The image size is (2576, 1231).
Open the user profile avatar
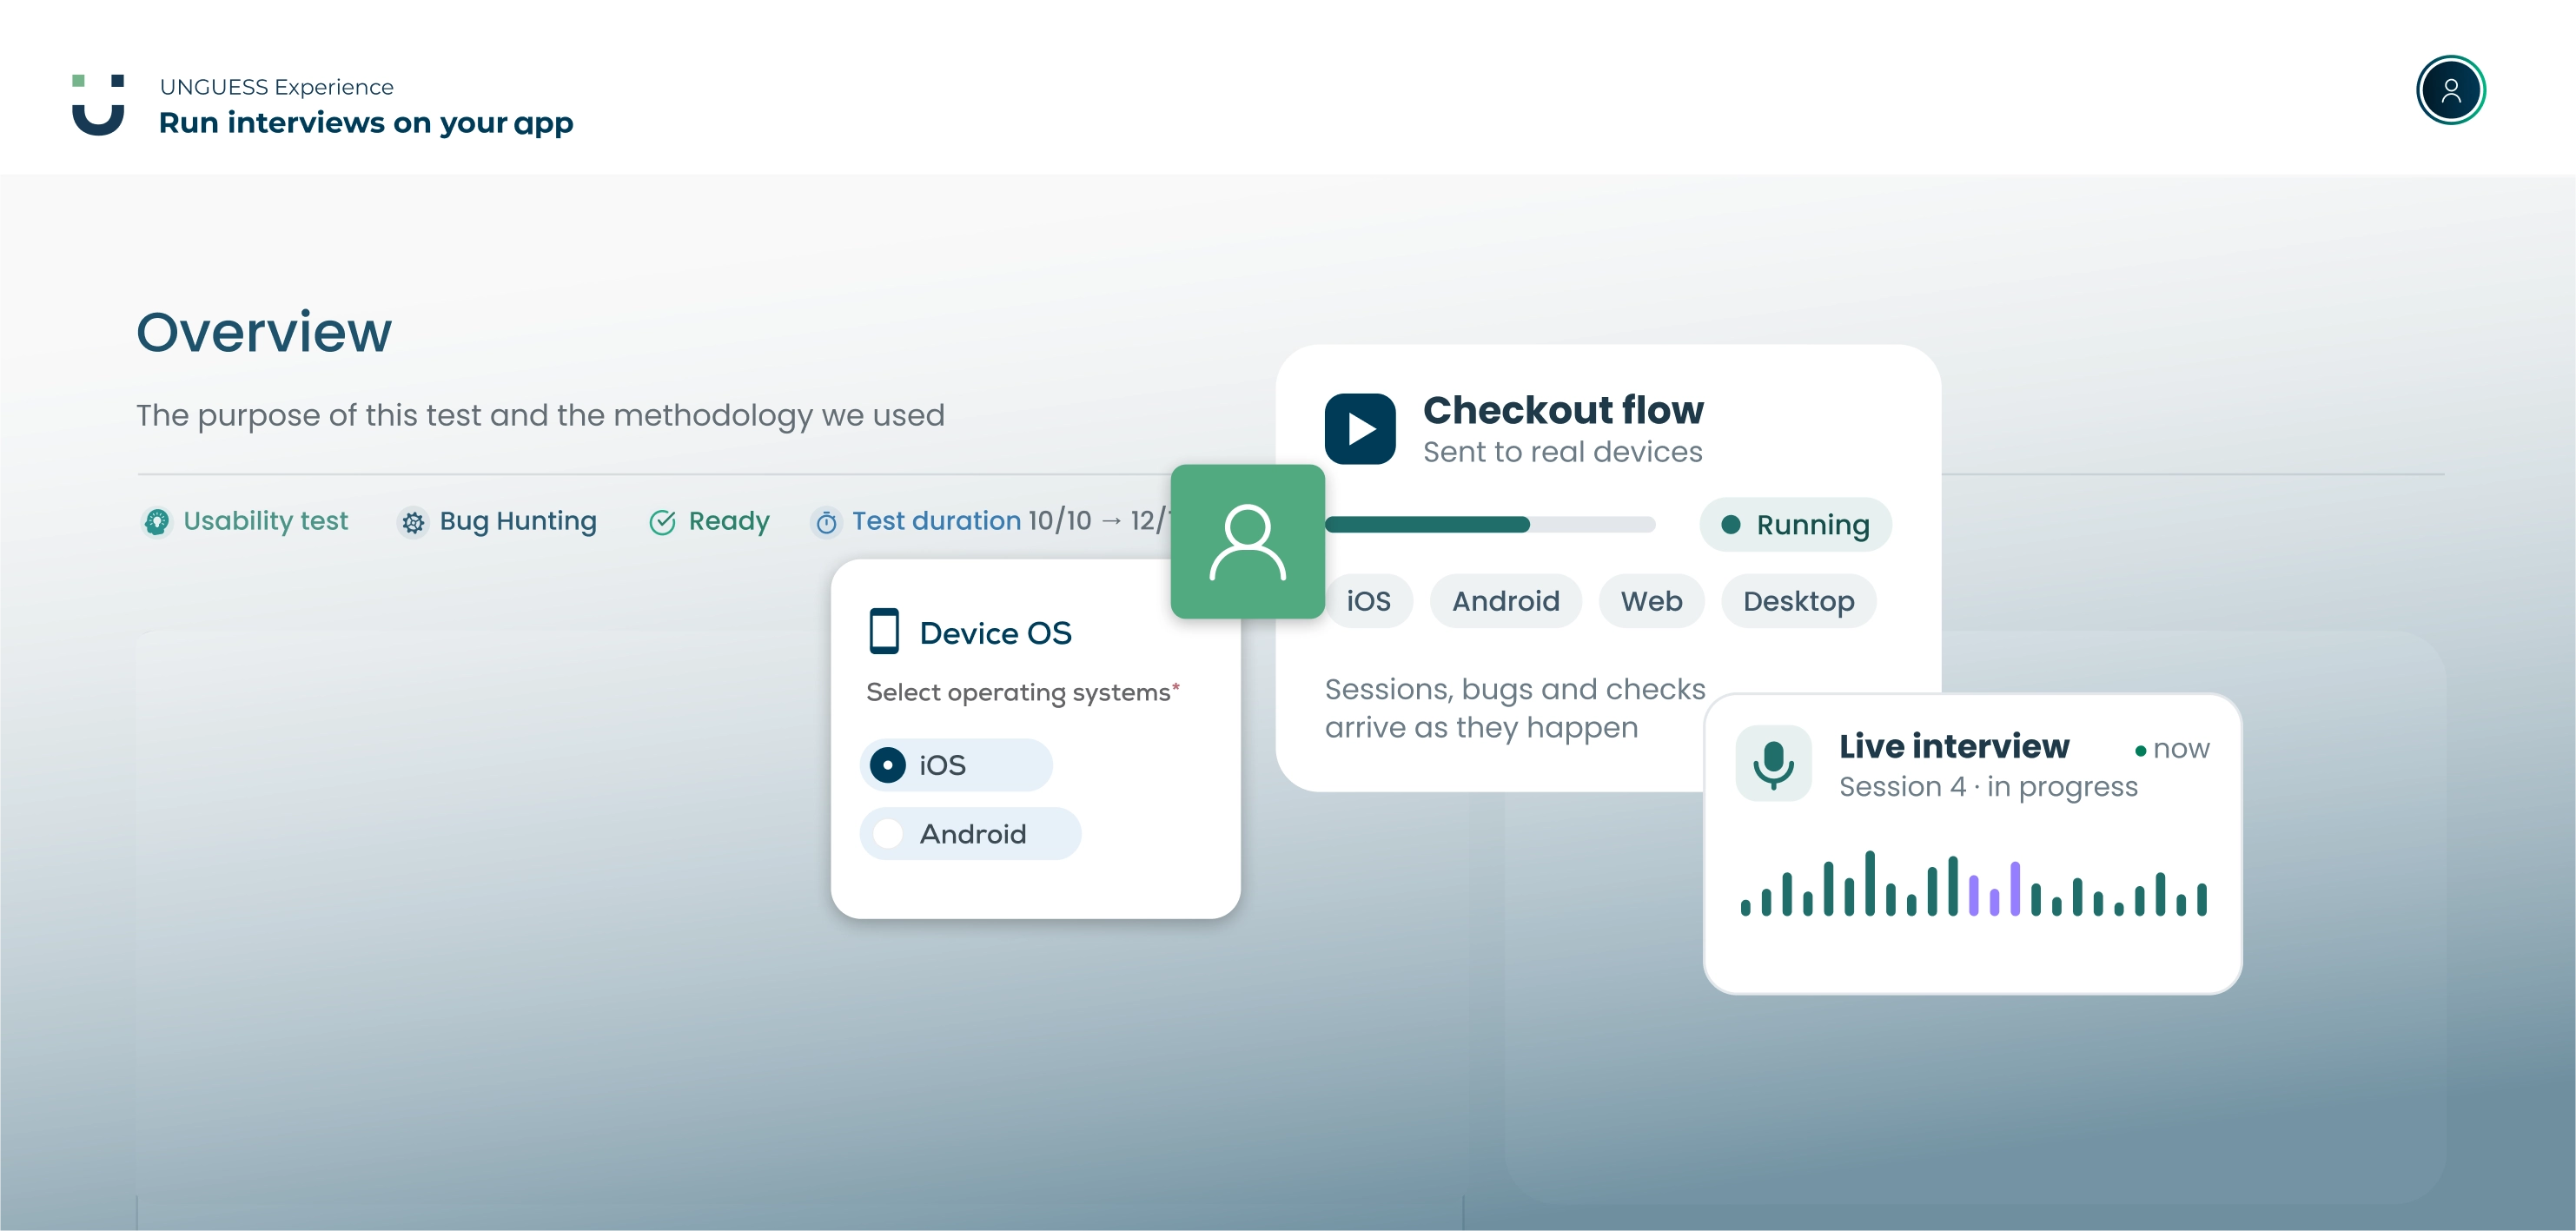point(2450,90)
